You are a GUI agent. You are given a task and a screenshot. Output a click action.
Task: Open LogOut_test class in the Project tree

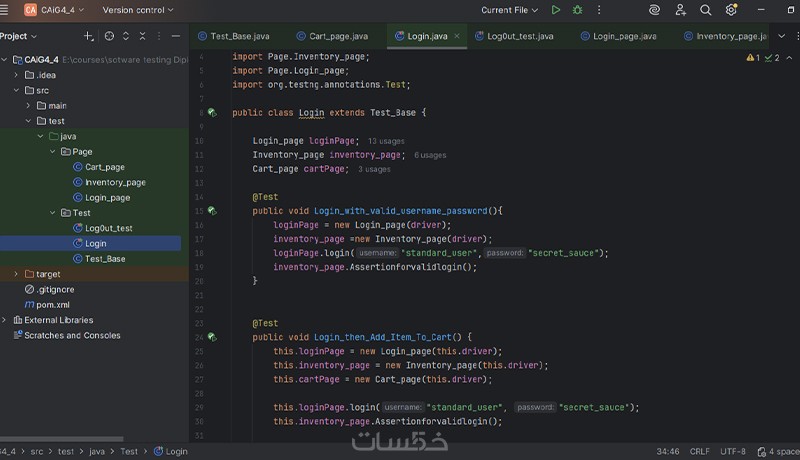(103, 228)
